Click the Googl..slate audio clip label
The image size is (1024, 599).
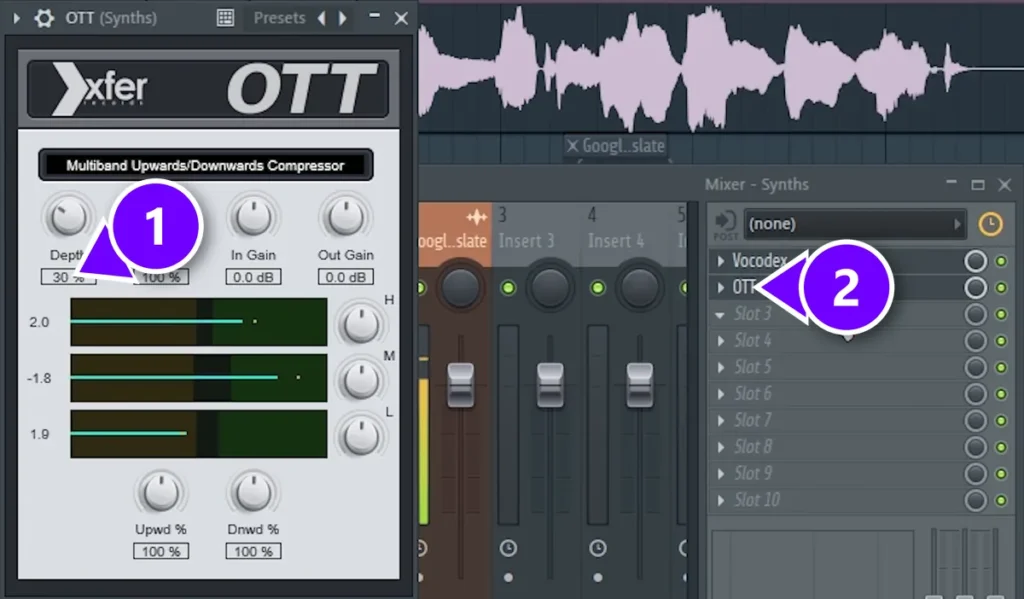coord(615,146)
